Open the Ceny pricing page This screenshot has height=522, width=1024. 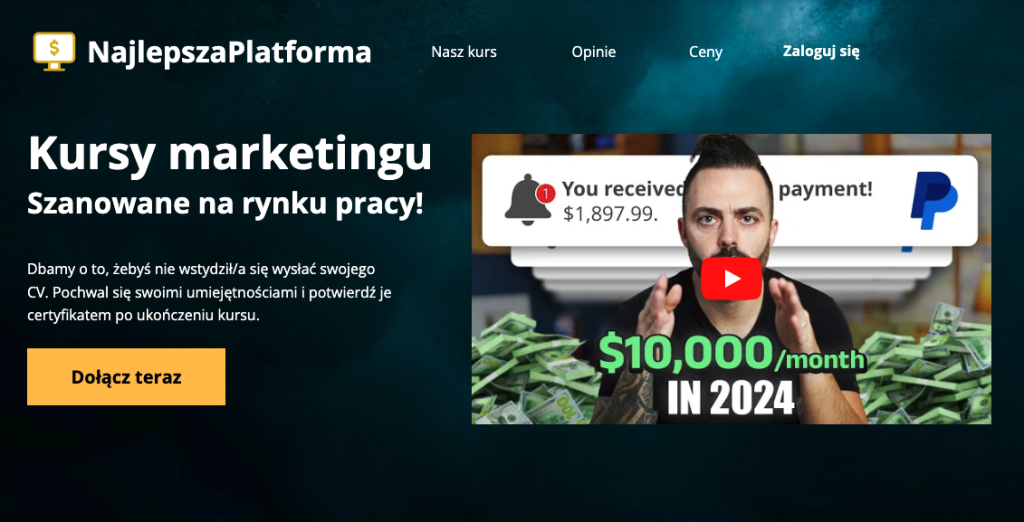[706, 52]
